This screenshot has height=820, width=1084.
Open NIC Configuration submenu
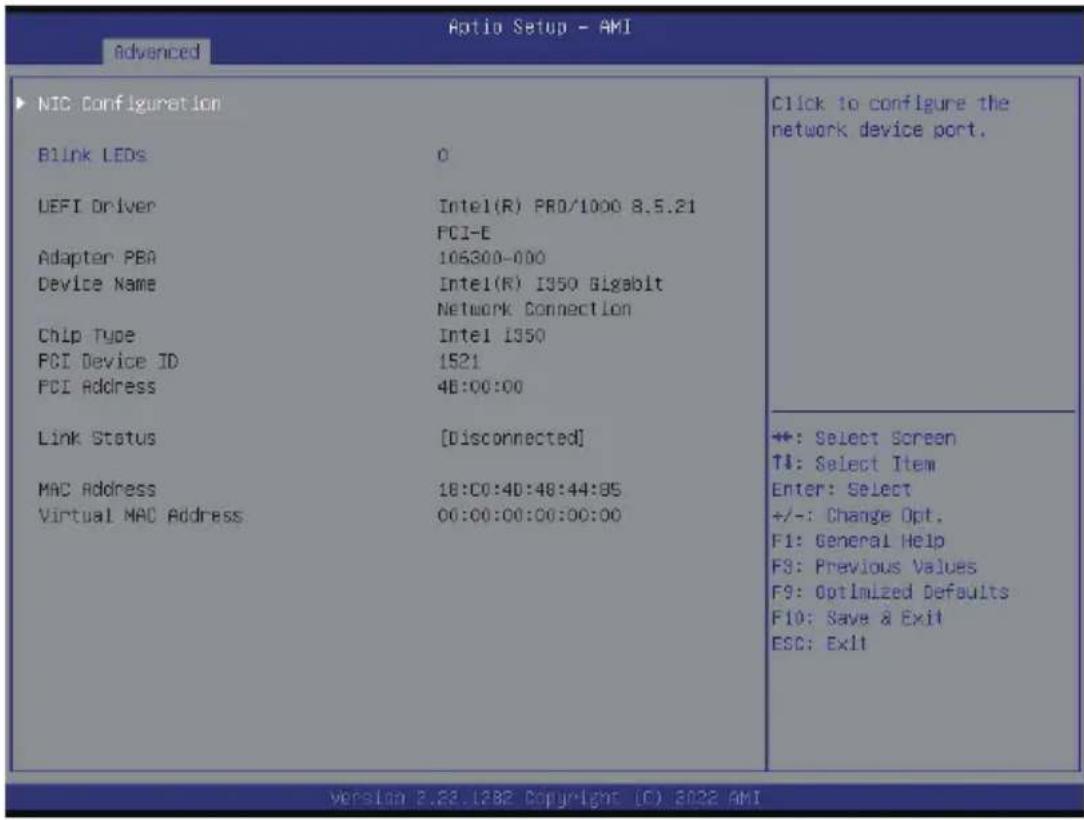pos(129,104)
